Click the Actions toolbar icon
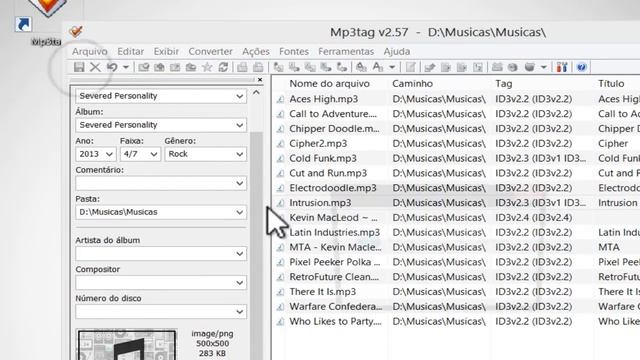Image resolution: width=640 pixels, height=360 pixels. pos(361,67)
